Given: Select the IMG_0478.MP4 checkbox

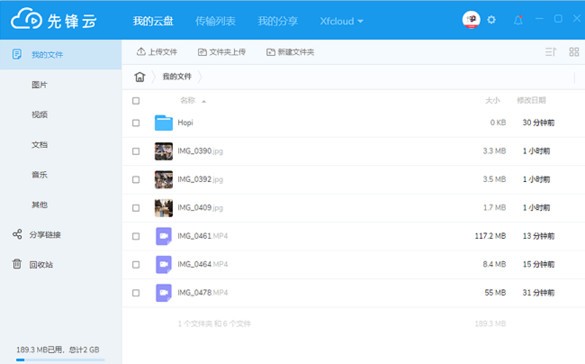Looking at the screenshot, I should pyautogui.click(x=136, y=293).
